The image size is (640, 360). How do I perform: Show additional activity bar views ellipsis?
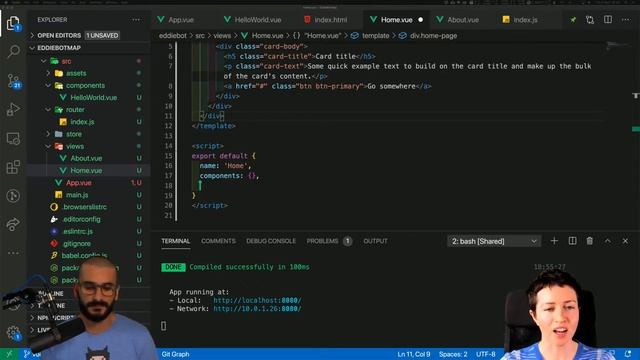coord(13,253)
